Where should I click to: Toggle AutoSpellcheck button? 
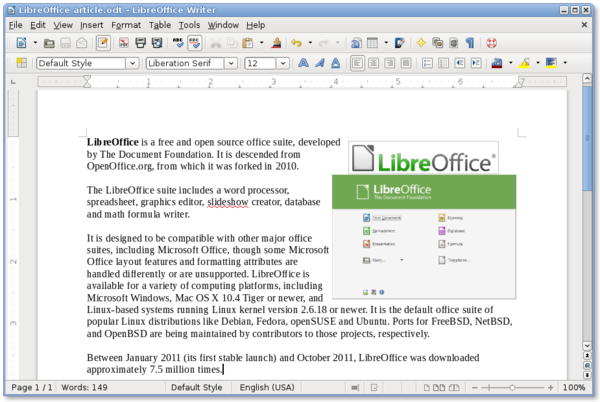[x=194, y=43]
